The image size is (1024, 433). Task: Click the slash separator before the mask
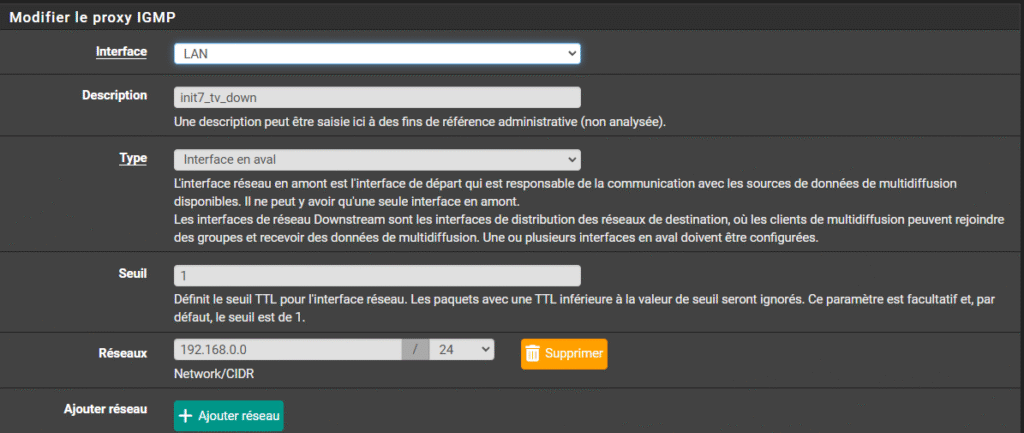tap(415, 350)
